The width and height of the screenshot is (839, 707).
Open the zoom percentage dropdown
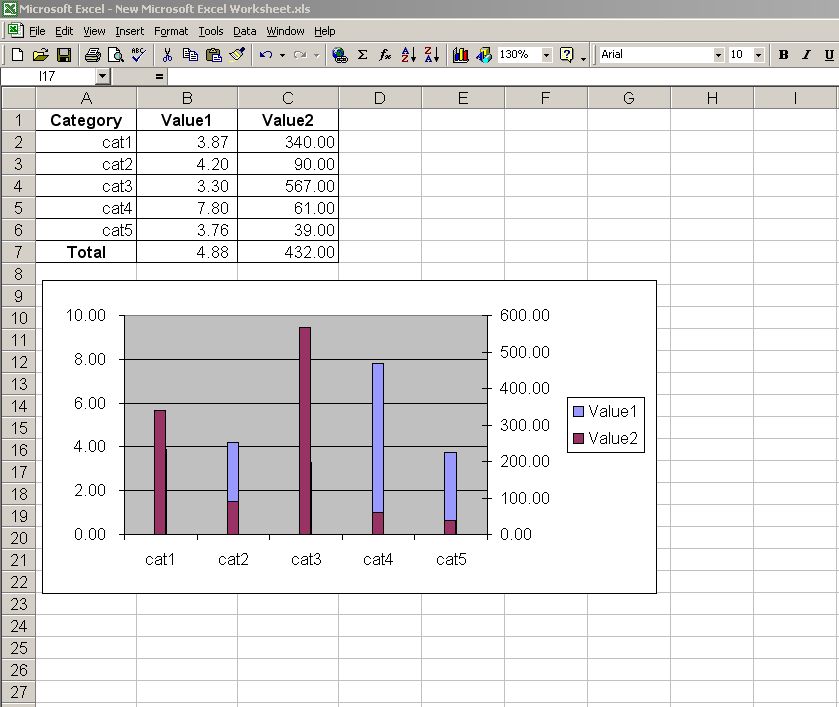546,55
